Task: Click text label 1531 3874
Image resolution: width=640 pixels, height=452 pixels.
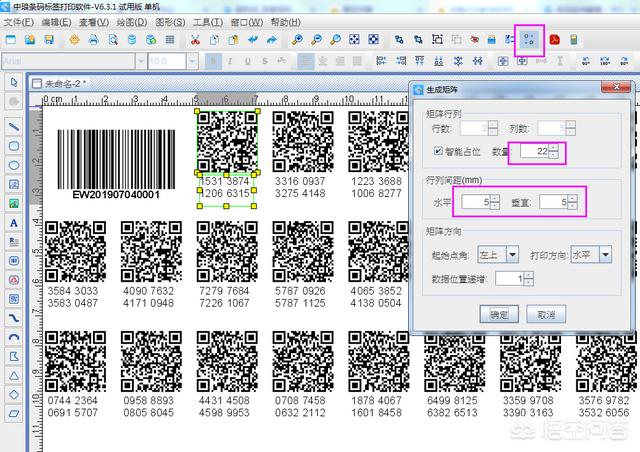Action: coord(224,181)
